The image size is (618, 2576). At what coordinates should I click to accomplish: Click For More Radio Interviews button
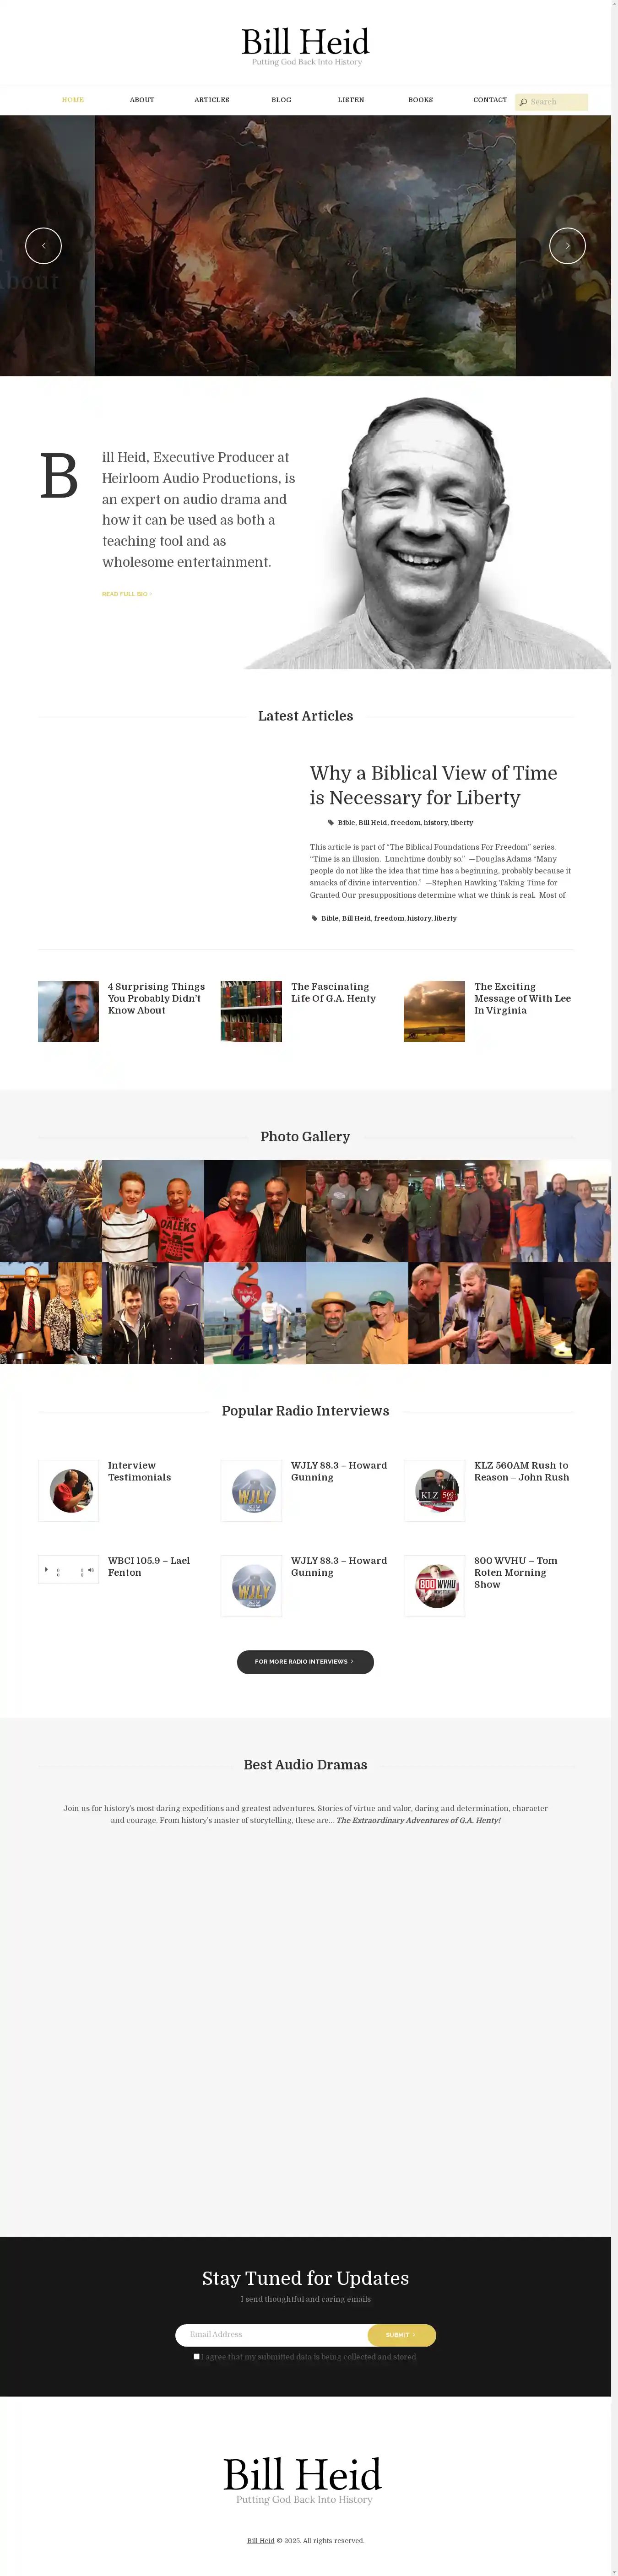(x=305, y=1661)
